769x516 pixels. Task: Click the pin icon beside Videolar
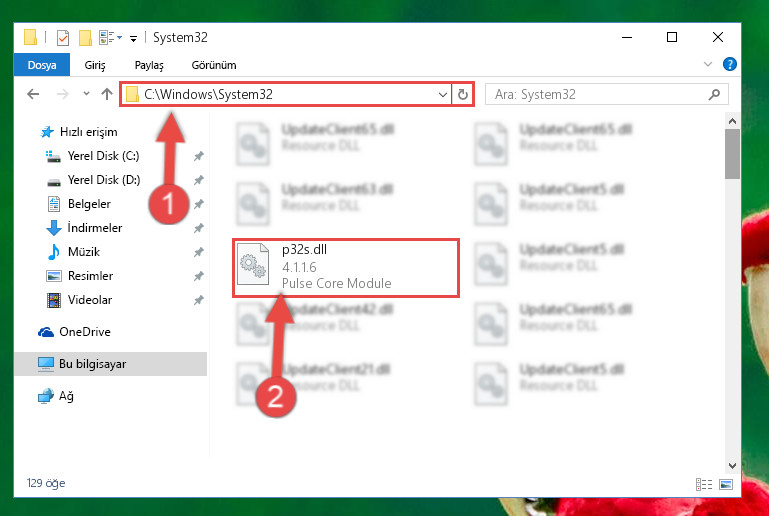(x=198, y=300)
